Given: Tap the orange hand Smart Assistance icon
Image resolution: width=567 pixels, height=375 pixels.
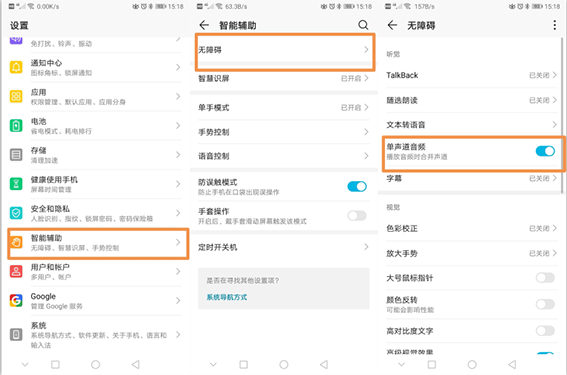Looking at the screenshot, I should coord(16,242).
